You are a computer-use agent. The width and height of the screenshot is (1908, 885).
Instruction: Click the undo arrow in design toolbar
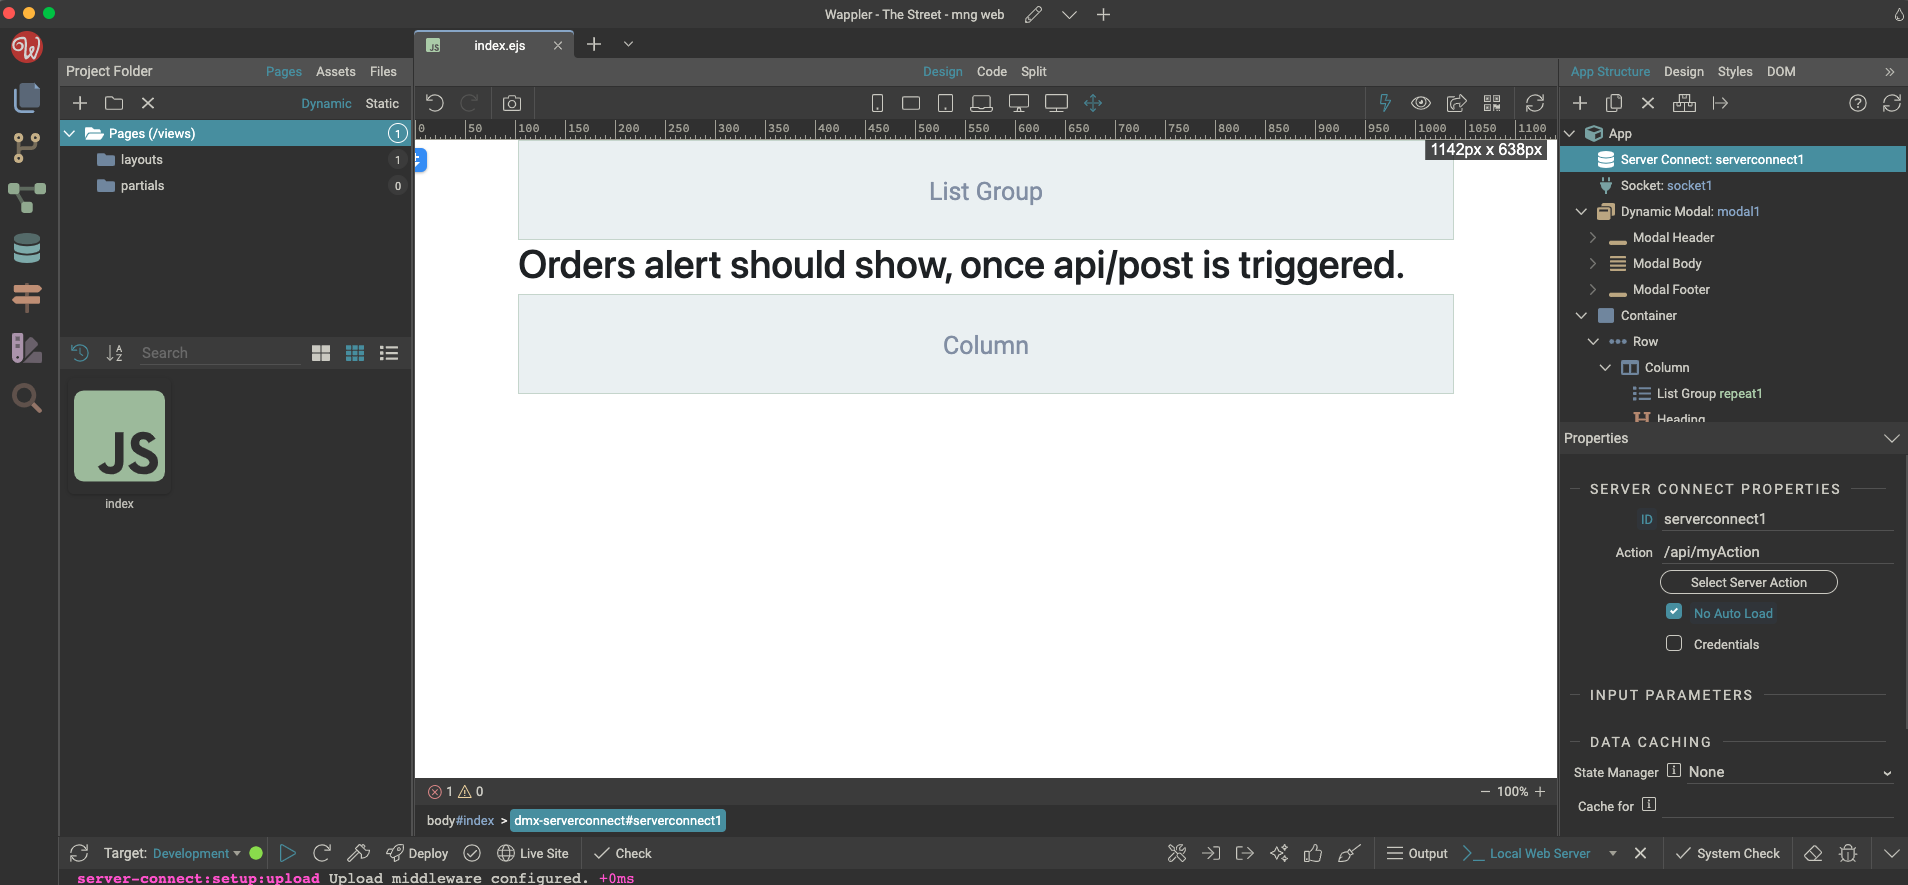point(434,103)
